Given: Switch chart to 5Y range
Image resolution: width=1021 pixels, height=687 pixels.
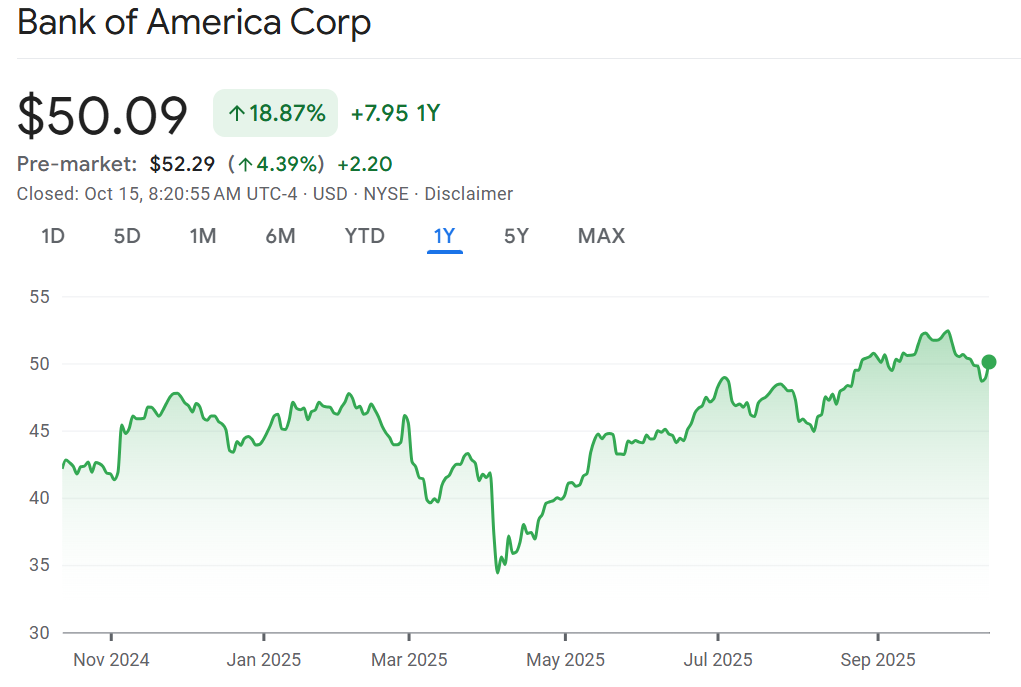Looking at the screenshot, I should [516, 236].
